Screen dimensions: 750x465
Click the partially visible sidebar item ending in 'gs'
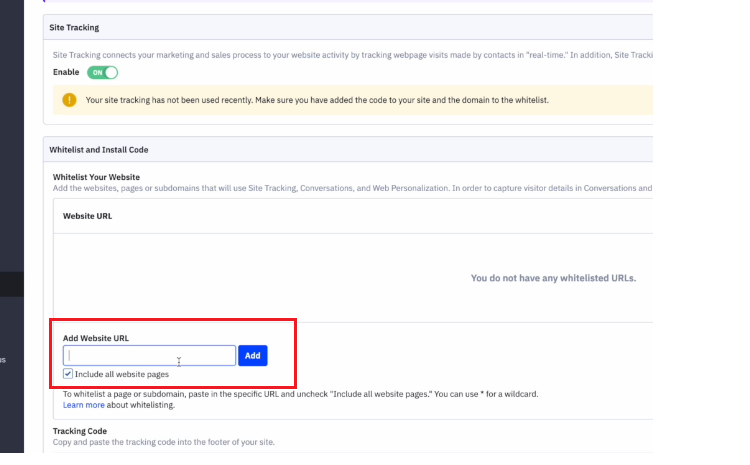[x=3, y=360]
